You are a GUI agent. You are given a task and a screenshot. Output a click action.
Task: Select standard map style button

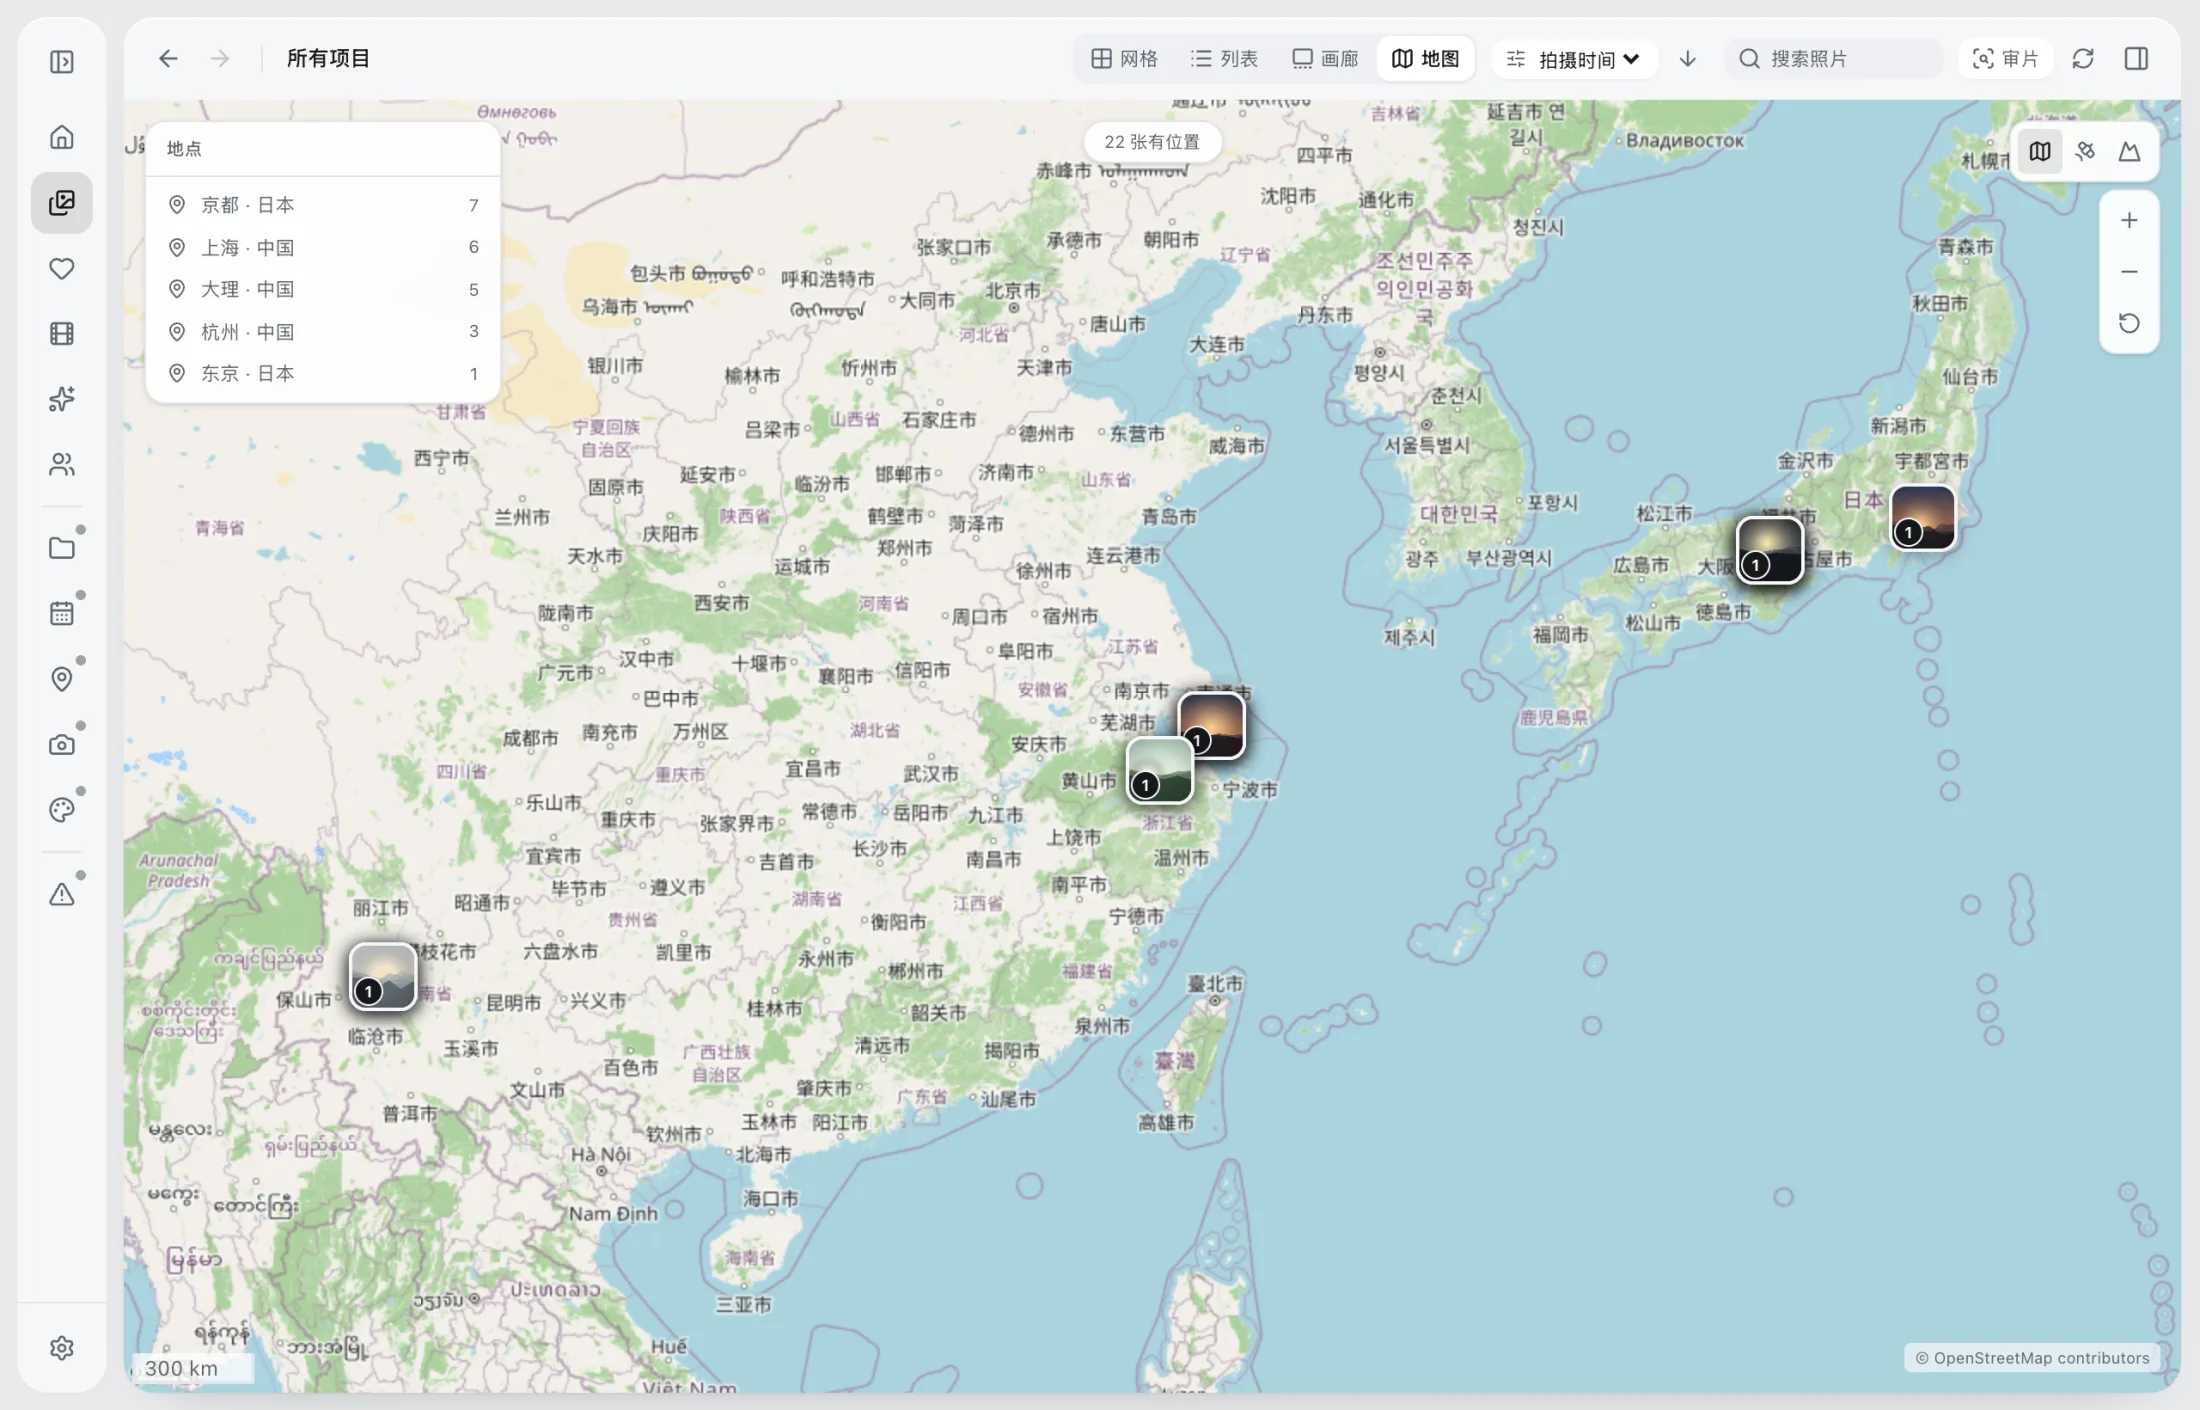tap(2040, 152)
